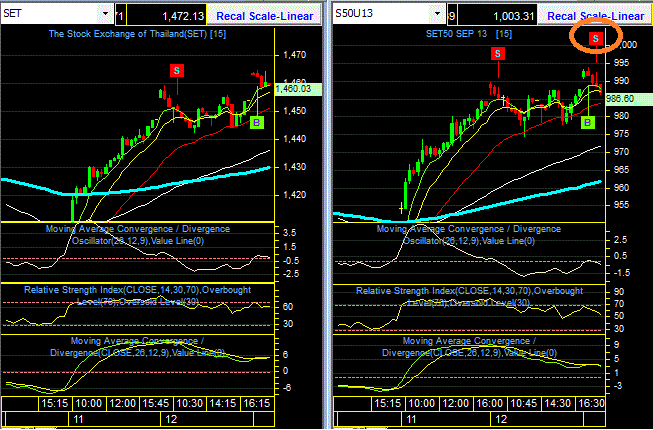Click the 995 price axis label
Viewport: 653px width, 430px height.
[619, 63]
